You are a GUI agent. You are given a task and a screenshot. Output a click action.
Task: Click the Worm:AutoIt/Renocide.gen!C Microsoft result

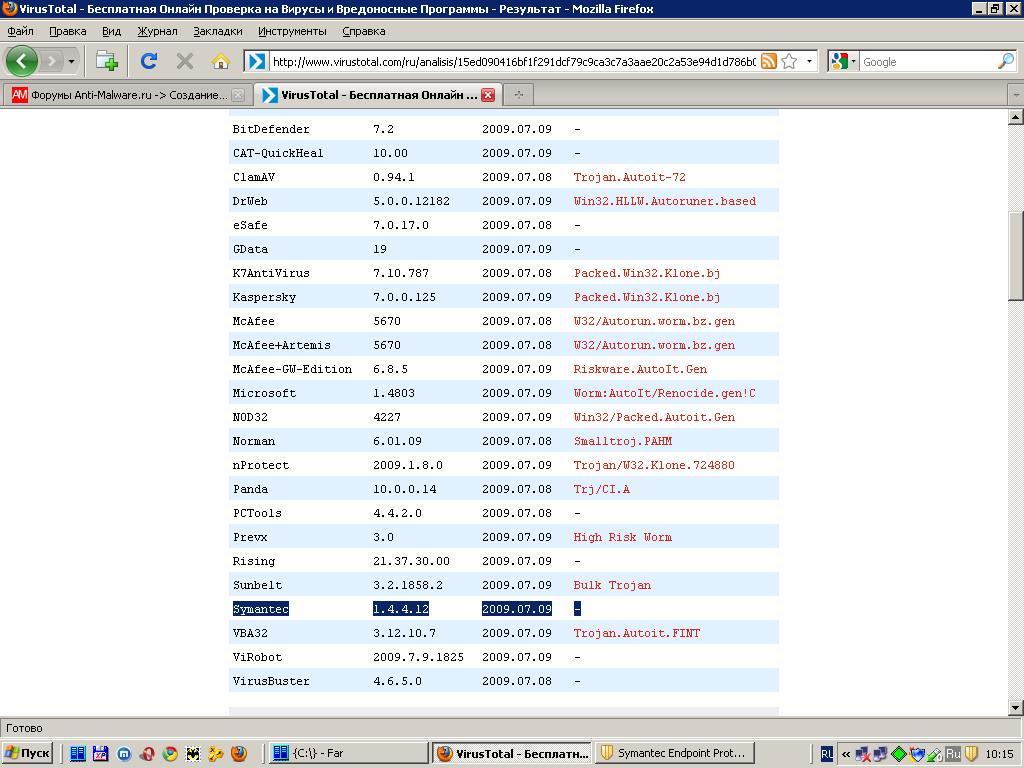pos(664,393)
